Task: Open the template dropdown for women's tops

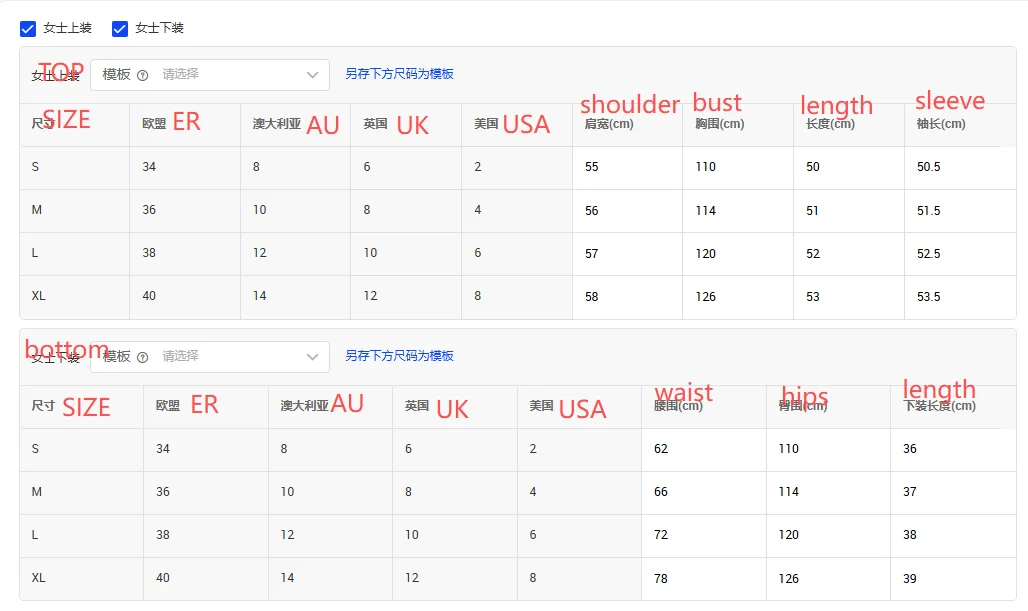Action: [210, 75]
